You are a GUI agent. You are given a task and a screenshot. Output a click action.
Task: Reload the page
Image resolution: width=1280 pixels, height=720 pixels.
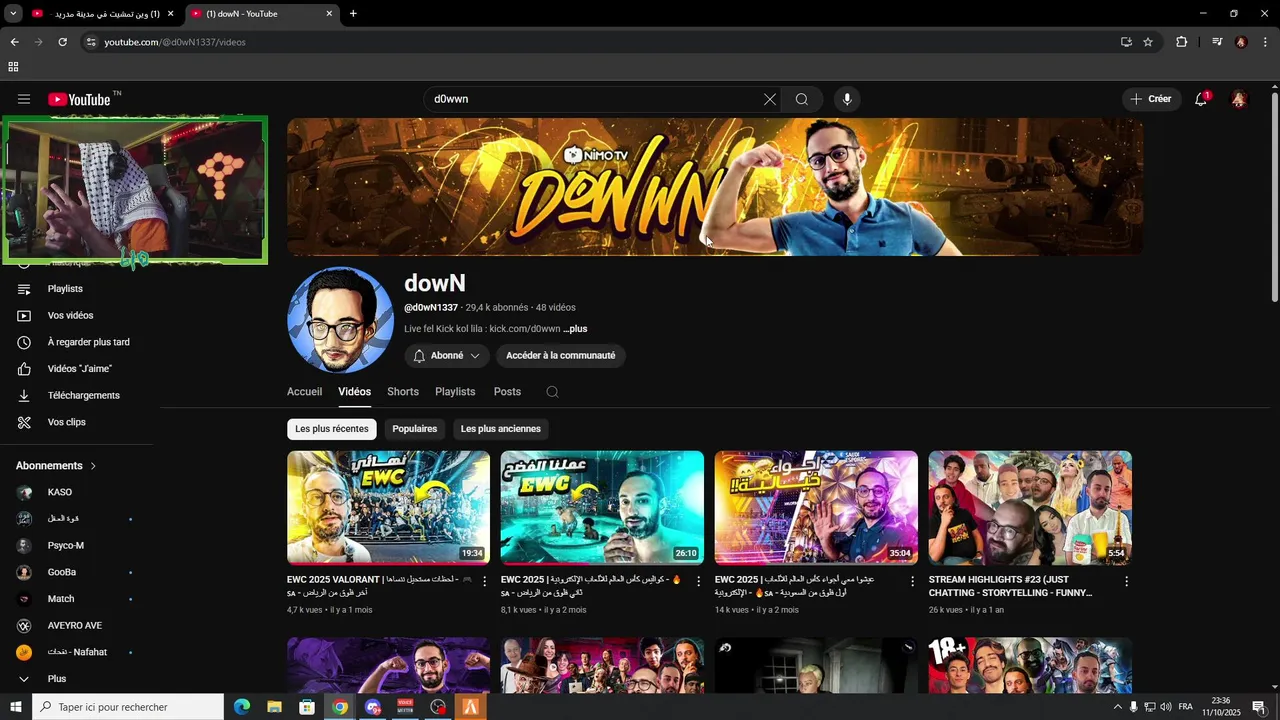tap(62, 42)
